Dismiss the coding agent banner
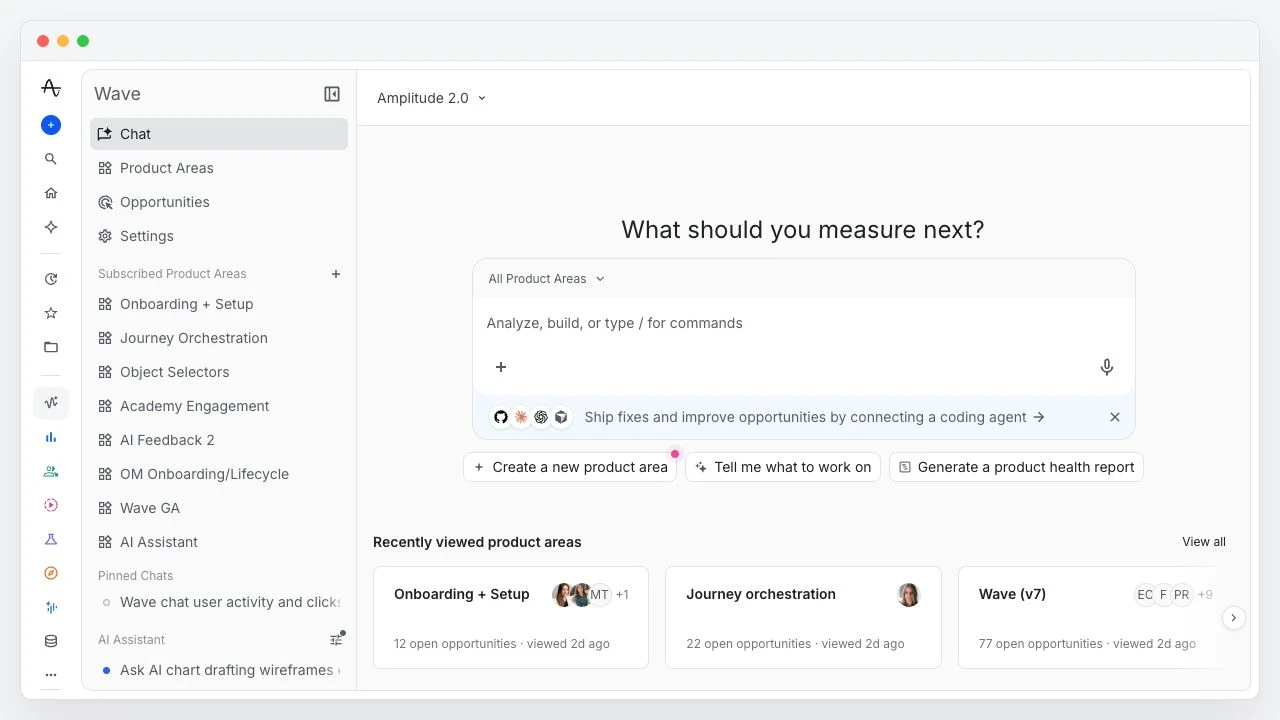Image resolution: width=1280 pixels, height=720 pixels. (x=1115, y=417)
